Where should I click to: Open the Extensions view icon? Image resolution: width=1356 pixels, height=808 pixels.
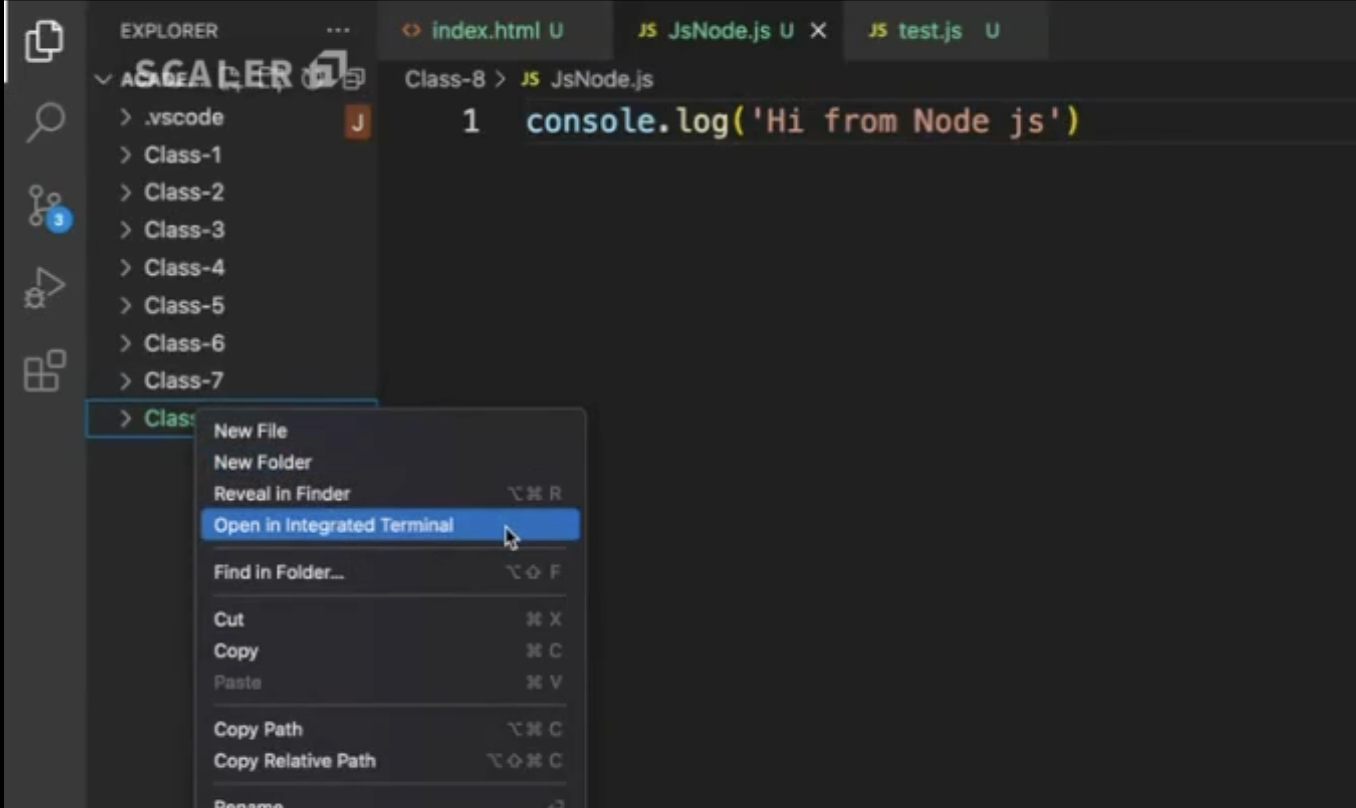44,372
